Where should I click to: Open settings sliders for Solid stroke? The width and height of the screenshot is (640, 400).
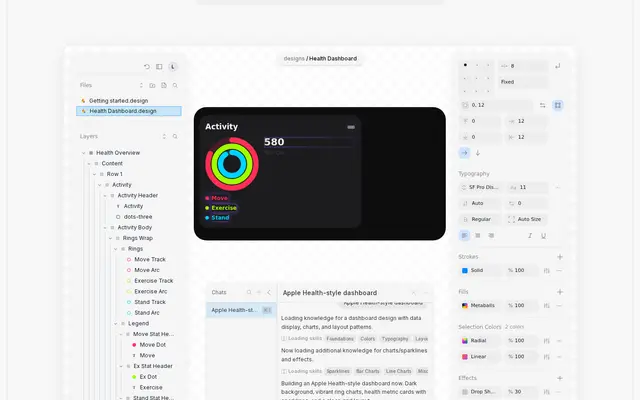pyautogui.click(x=547, y=270)
